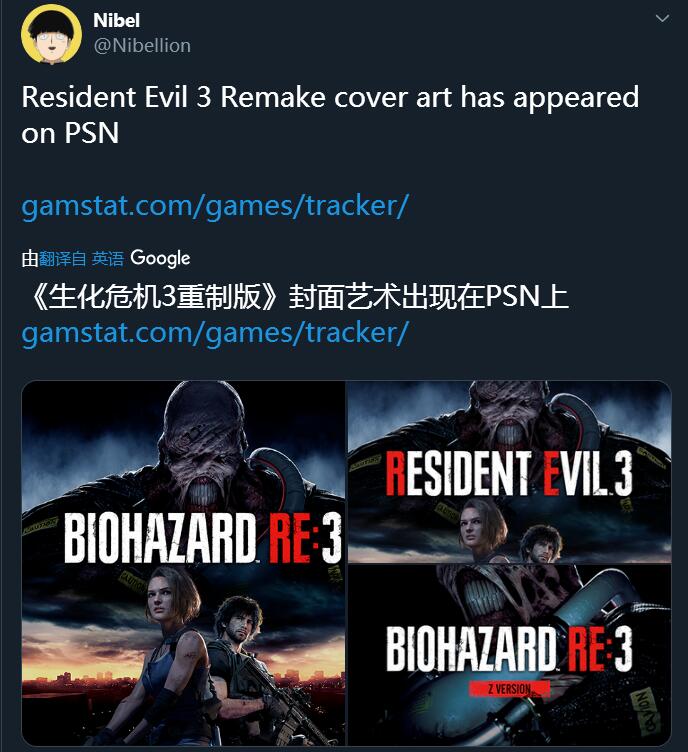688x752 pixels.
Task: Click the 英语 source language link
Action: [x=108, y=258]
